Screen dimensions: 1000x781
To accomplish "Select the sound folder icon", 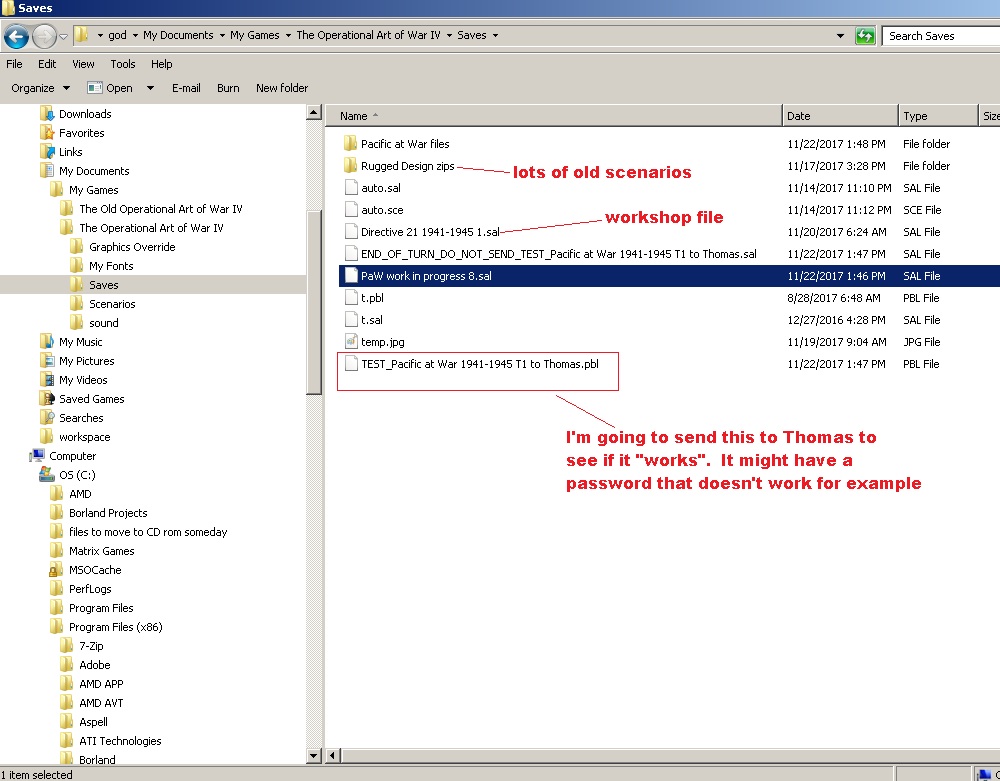I will [x=77, y=323].
